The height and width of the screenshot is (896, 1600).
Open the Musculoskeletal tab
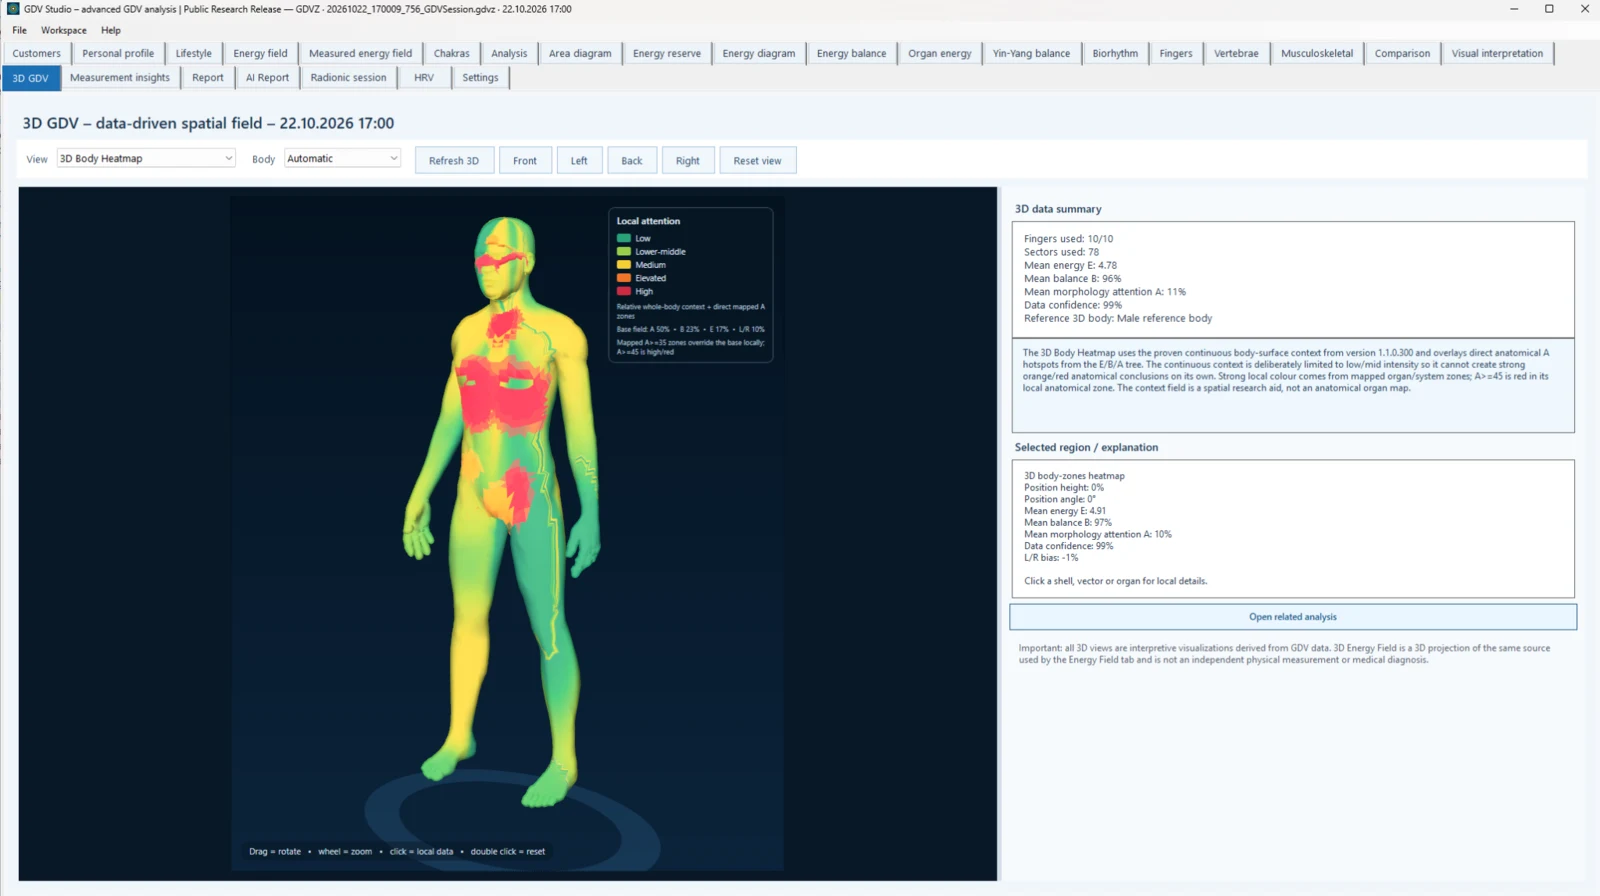[1317, 53]
